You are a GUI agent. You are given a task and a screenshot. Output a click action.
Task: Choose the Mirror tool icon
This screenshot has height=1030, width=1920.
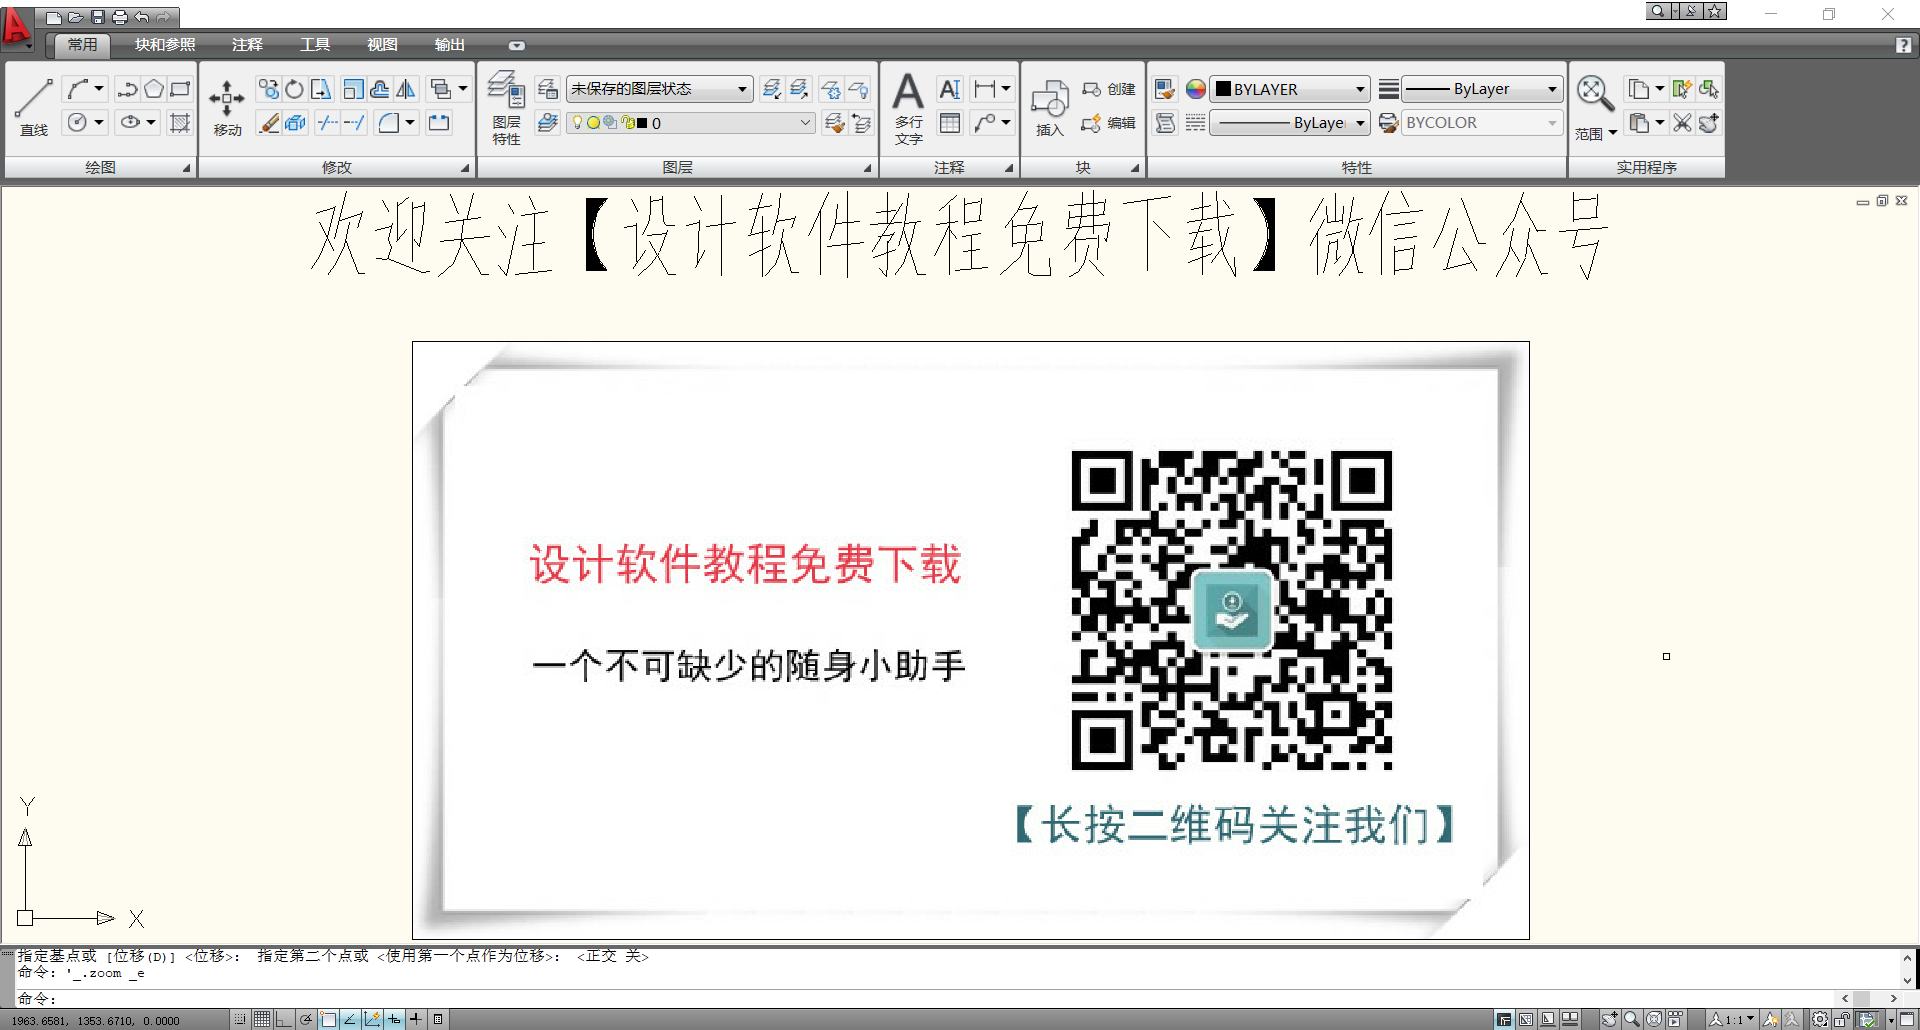(x=406, y=89)
